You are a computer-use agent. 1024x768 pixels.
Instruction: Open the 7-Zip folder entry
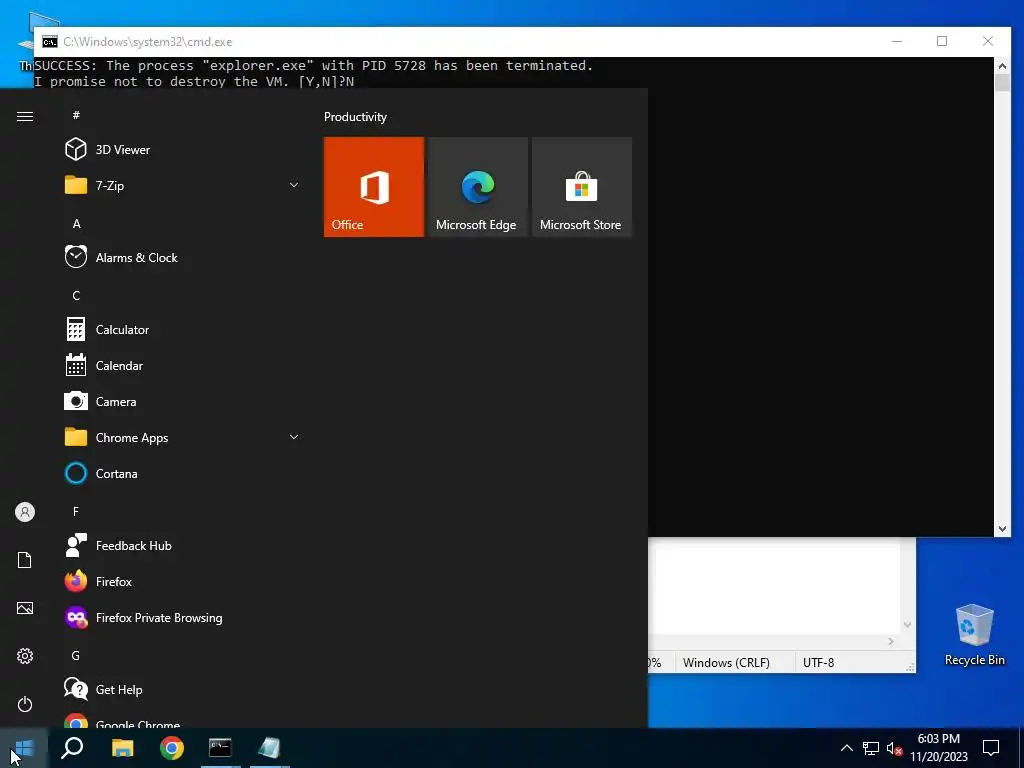(183, 185)
